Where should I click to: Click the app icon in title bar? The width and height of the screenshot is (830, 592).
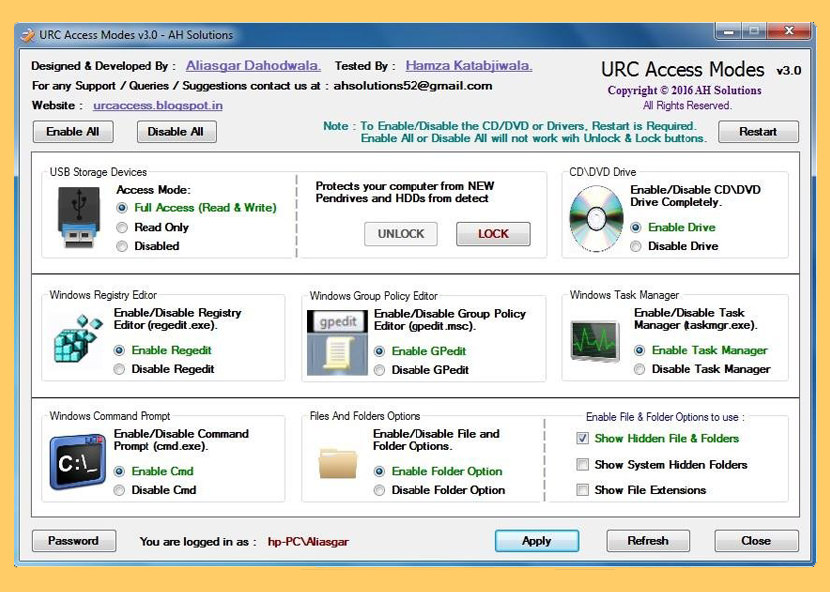(x=27, y=35)
